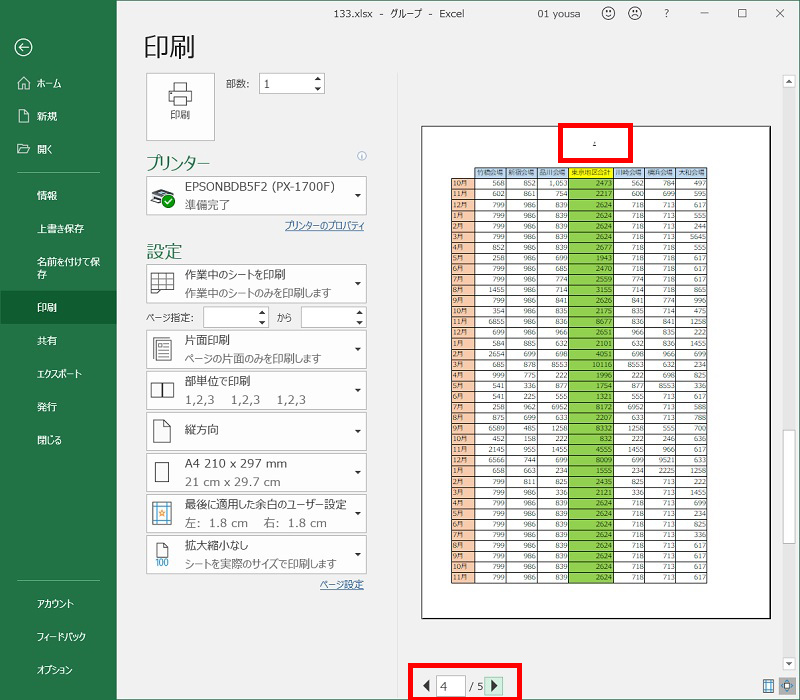Go back using the circled arrow icon
This screenshot has height=700, width=800.
click(23, 47)
